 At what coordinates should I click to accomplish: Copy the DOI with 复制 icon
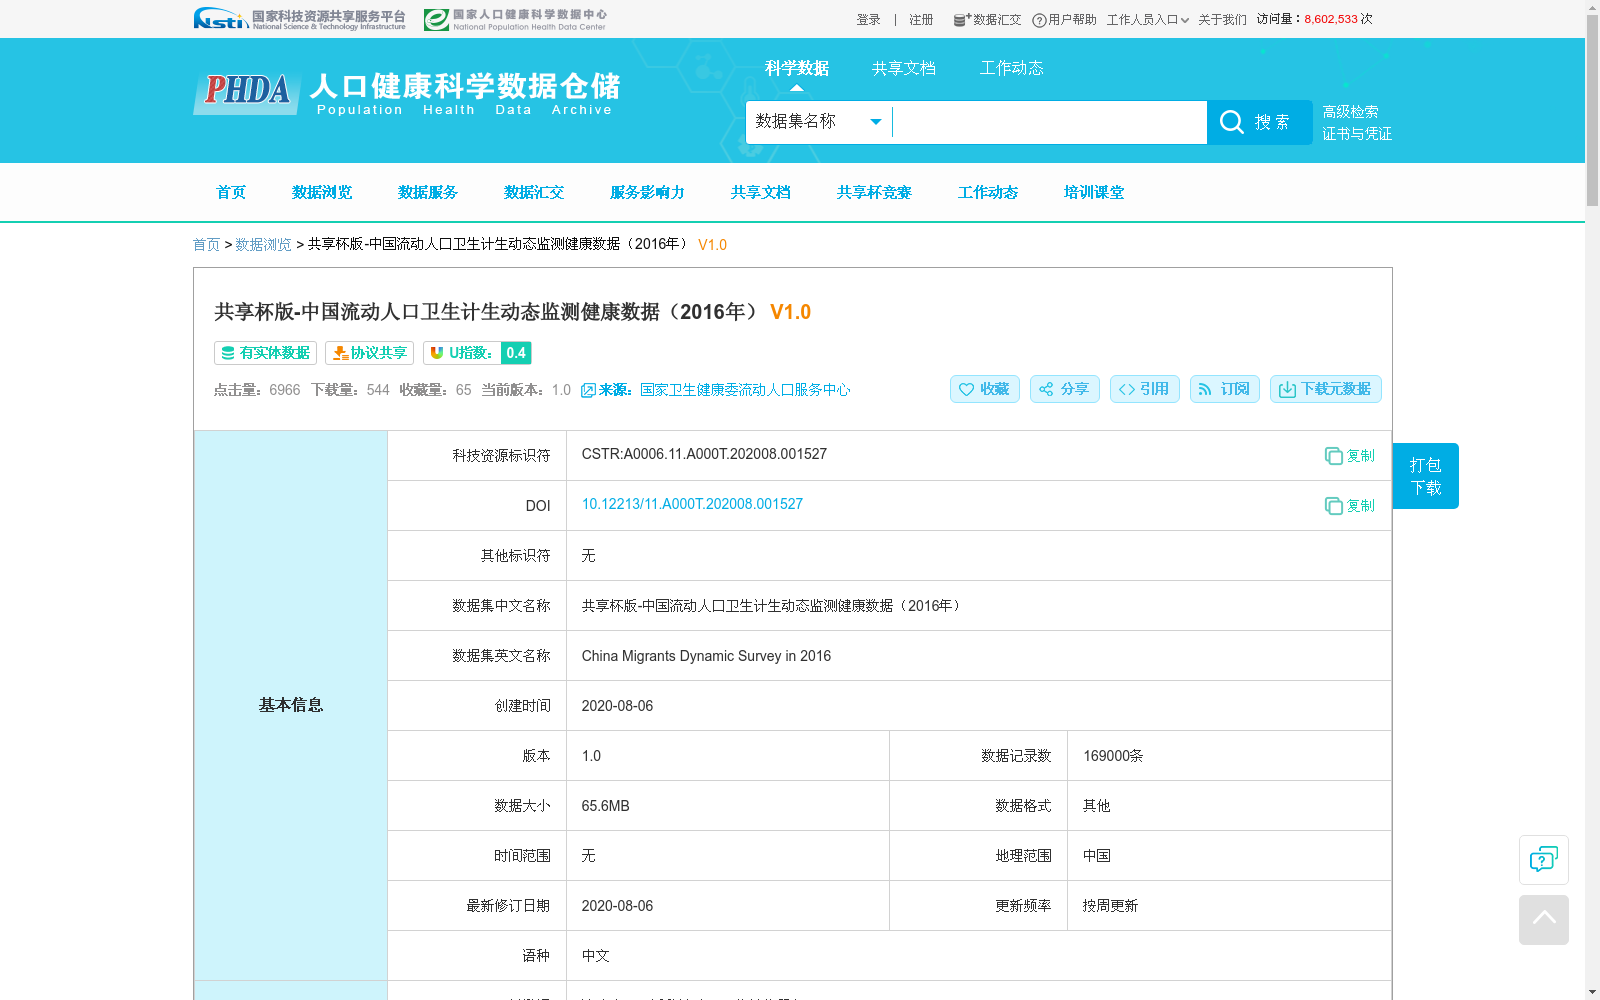pyautogui.click(x=1349, y=506)
